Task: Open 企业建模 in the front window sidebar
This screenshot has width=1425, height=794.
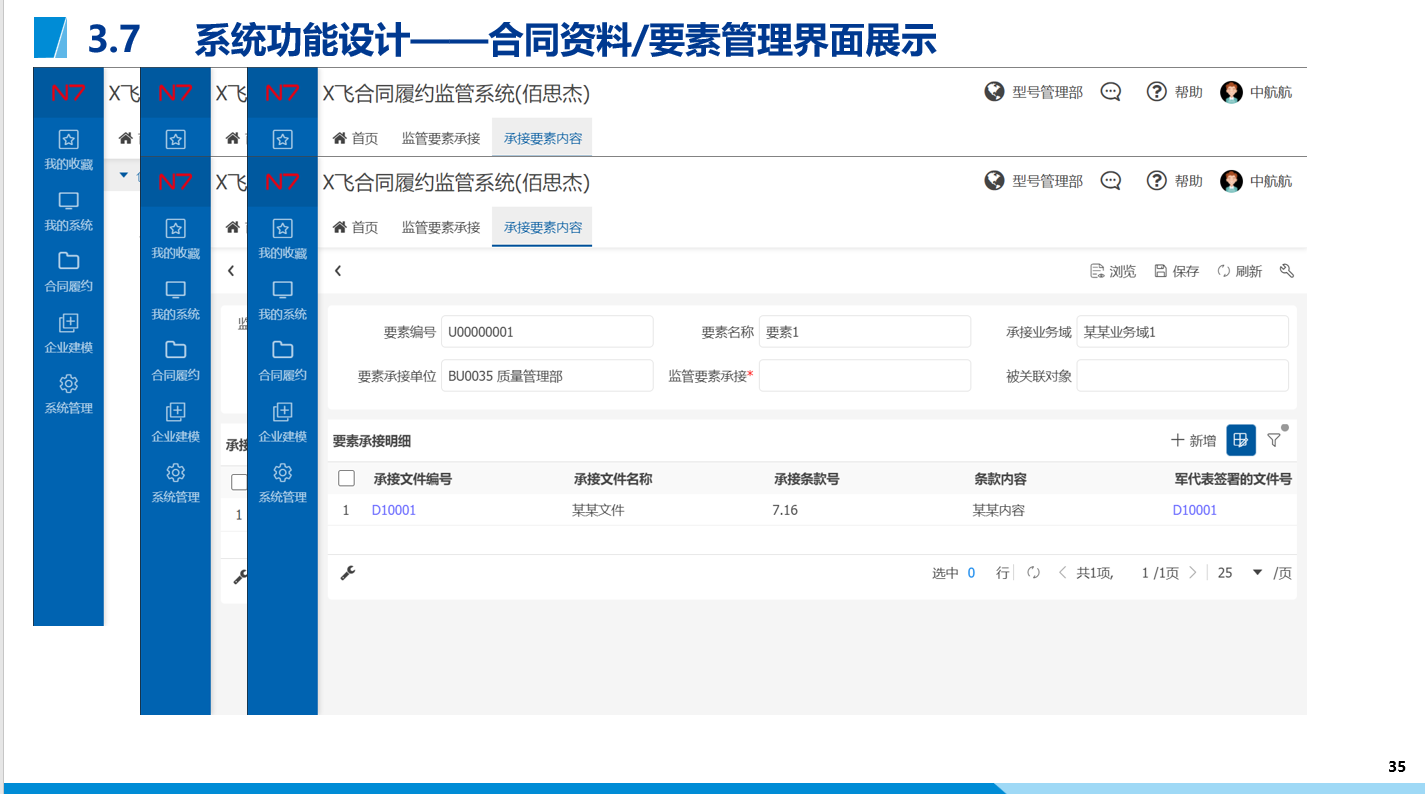Action: tap(282, 421)
